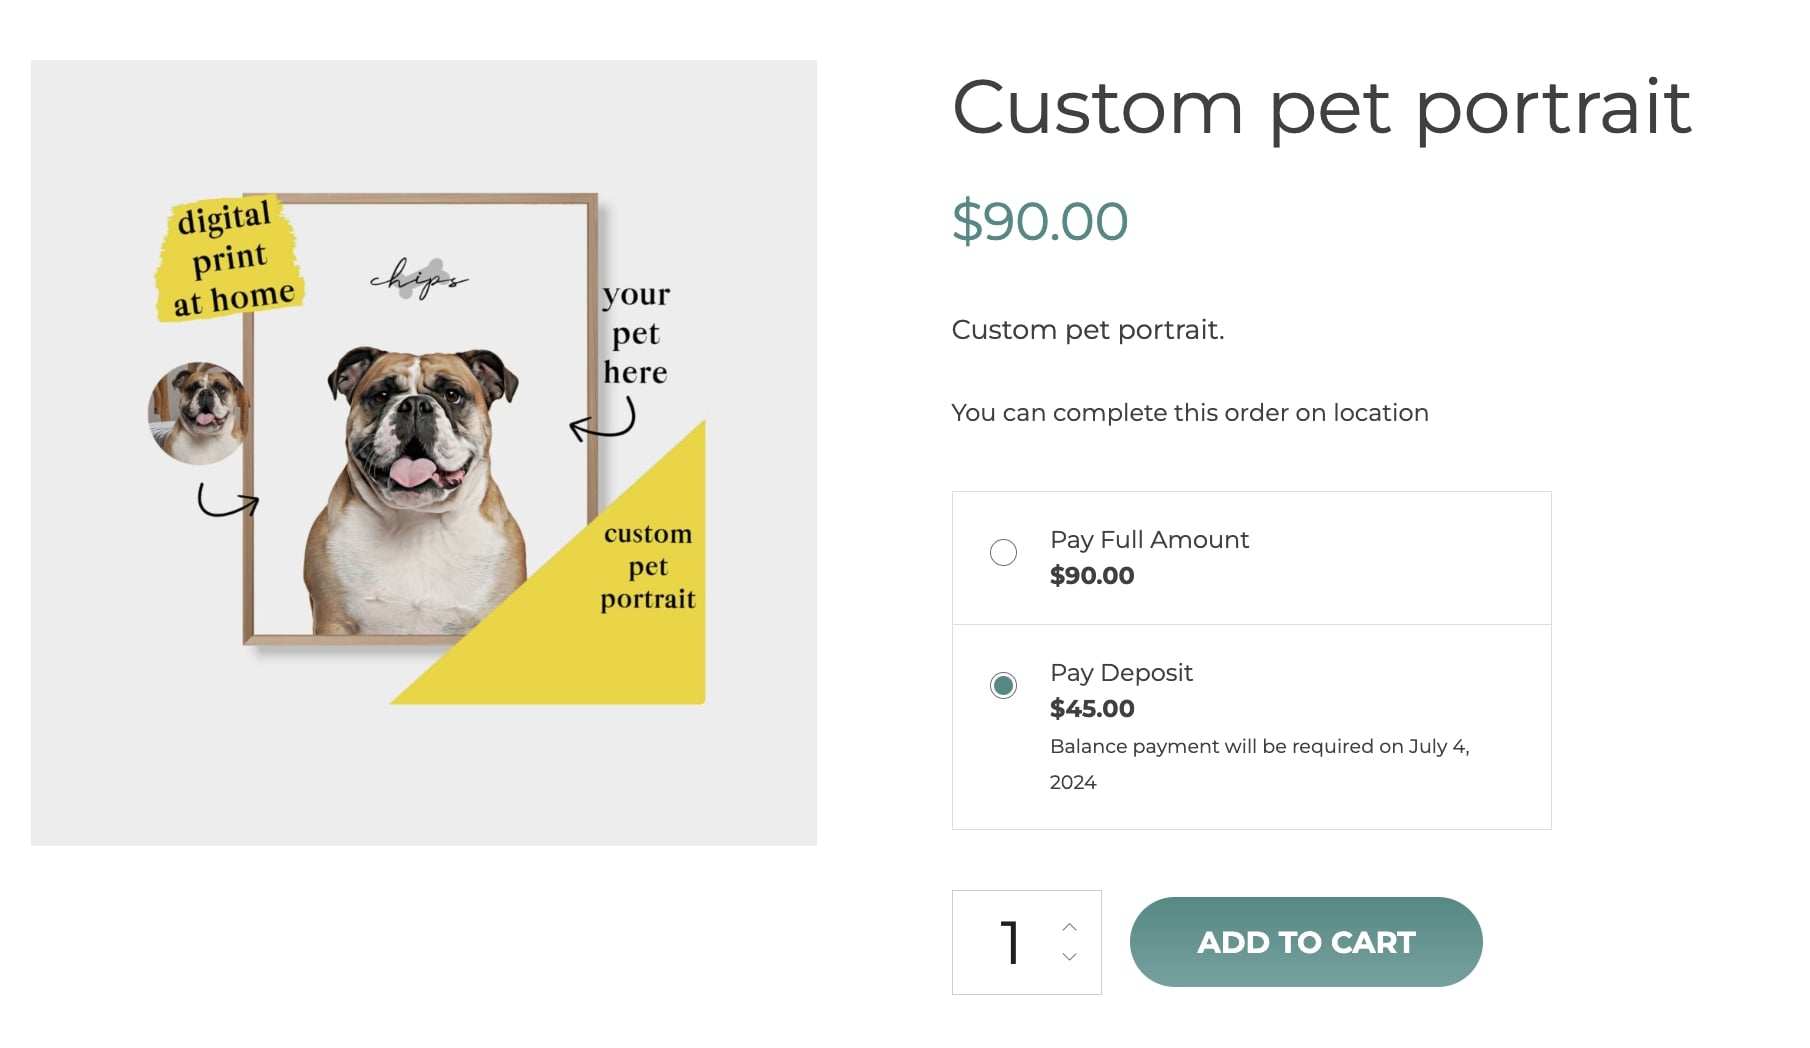
Task: Click 'You can complete this order on location'
Action: pos(1189,413)
